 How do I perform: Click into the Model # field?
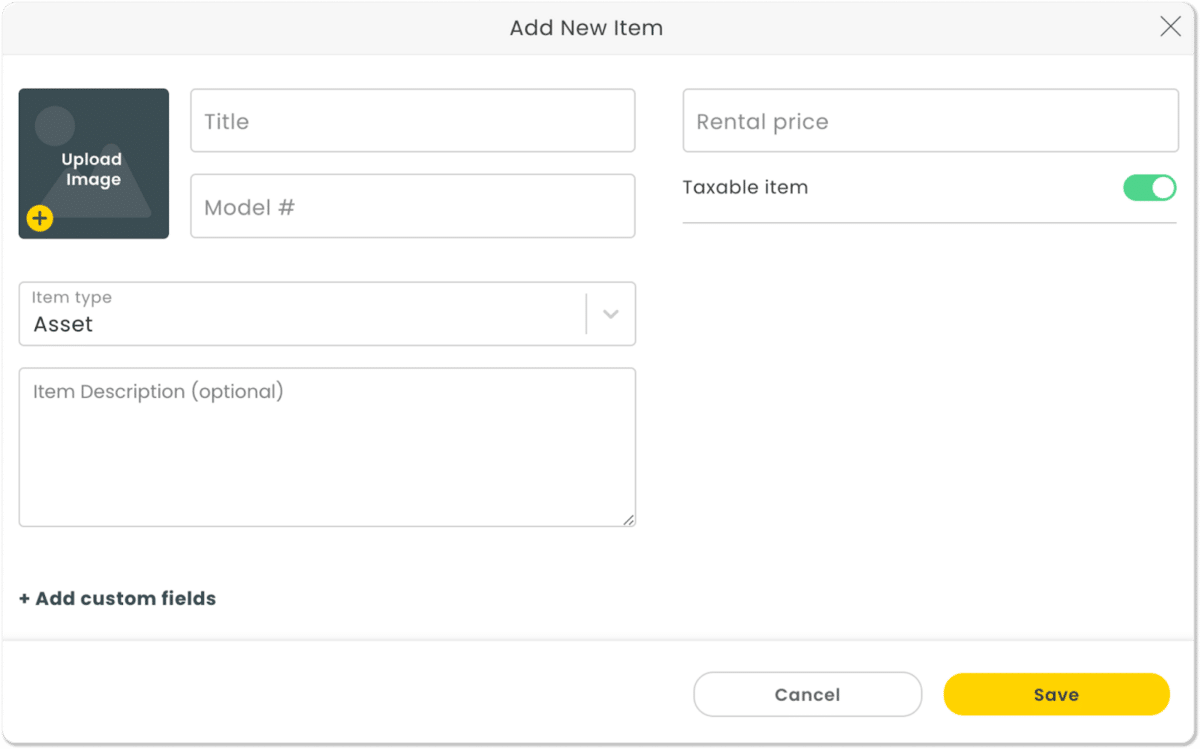412,207
